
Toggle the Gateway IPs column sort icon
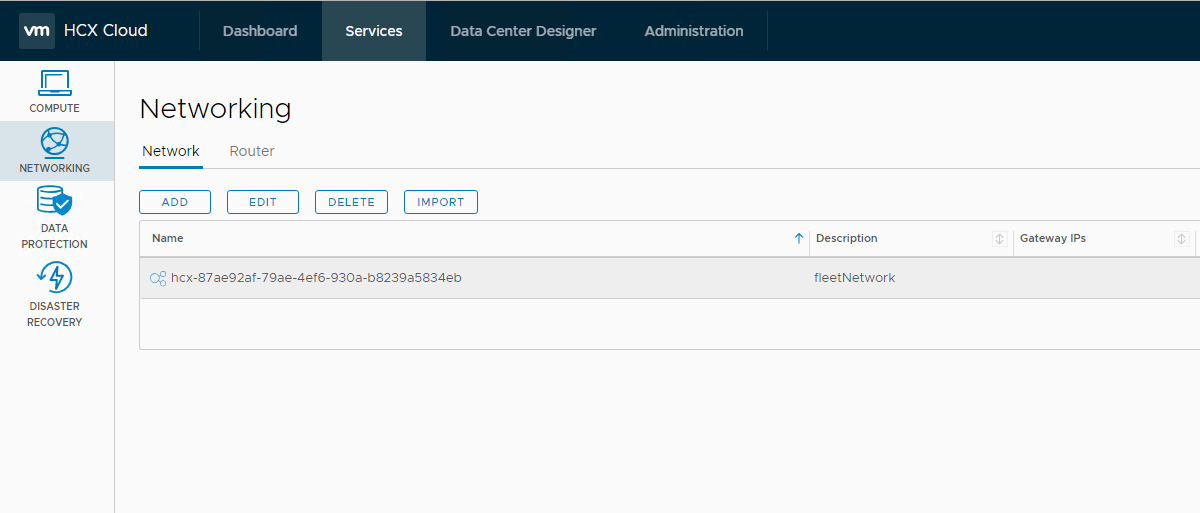1182,239
